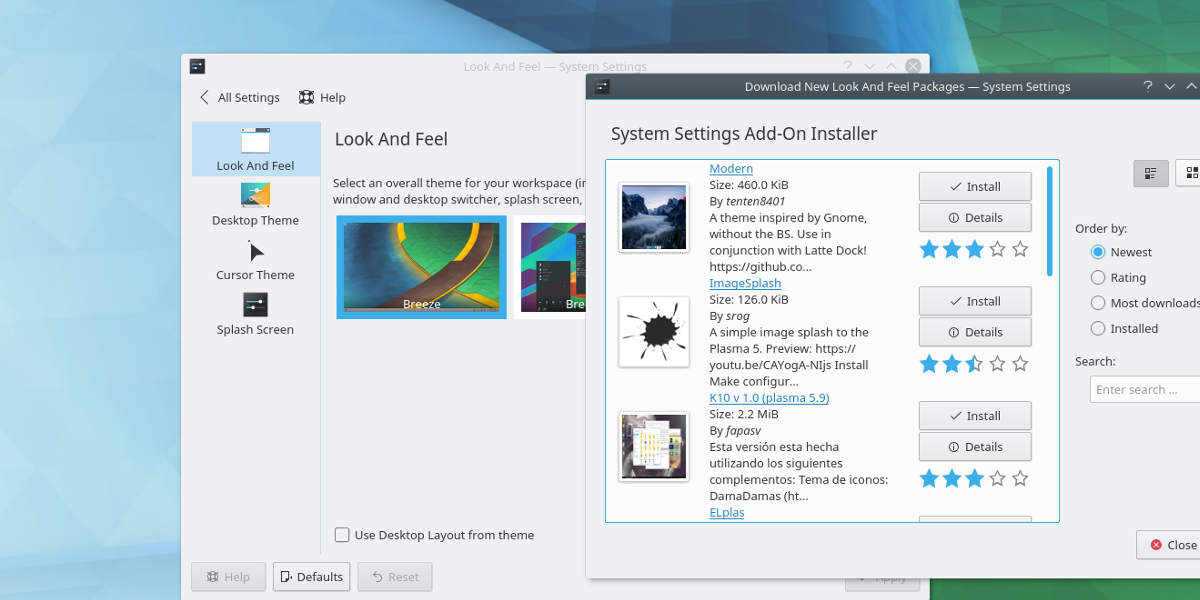Install K10 v 1.0 theme

975,416
